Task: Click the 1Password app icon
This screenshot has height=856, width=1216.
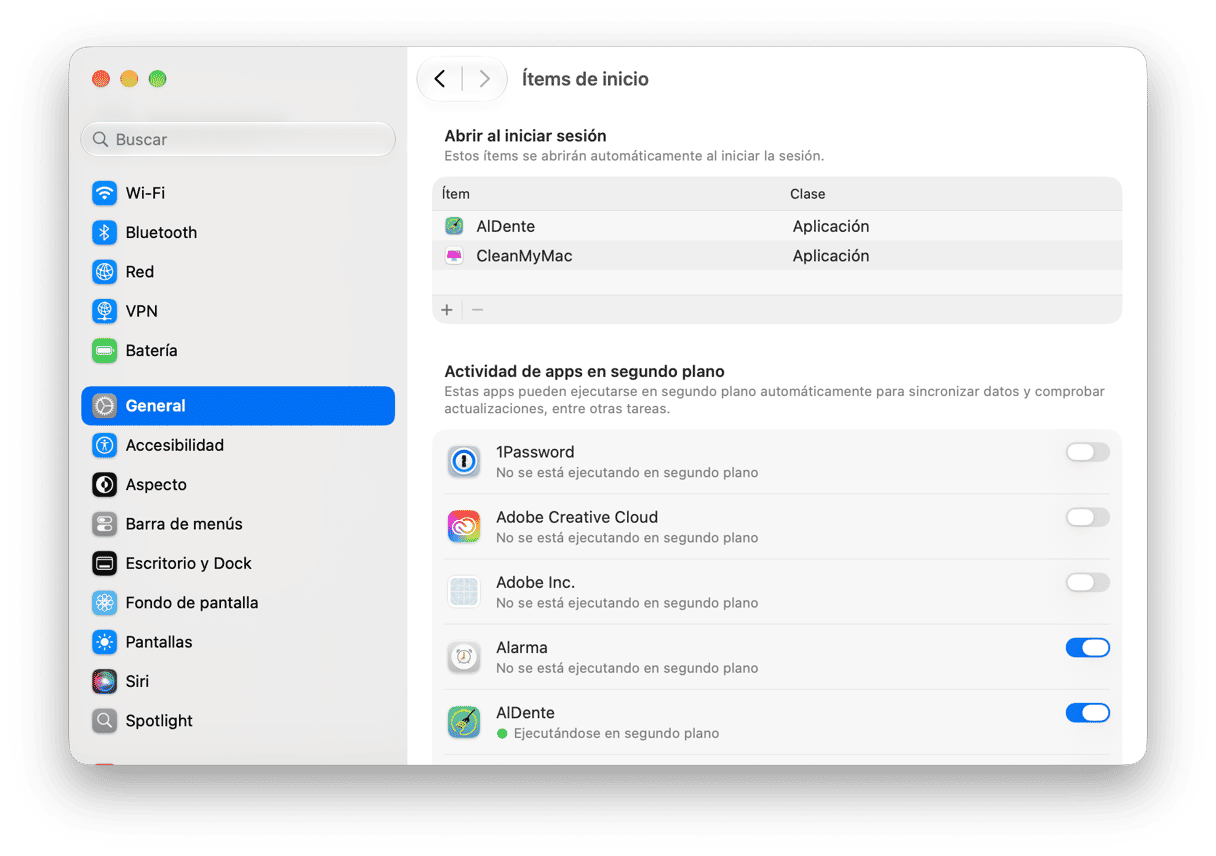Action: pyautogui.click(x=464, y=461)
